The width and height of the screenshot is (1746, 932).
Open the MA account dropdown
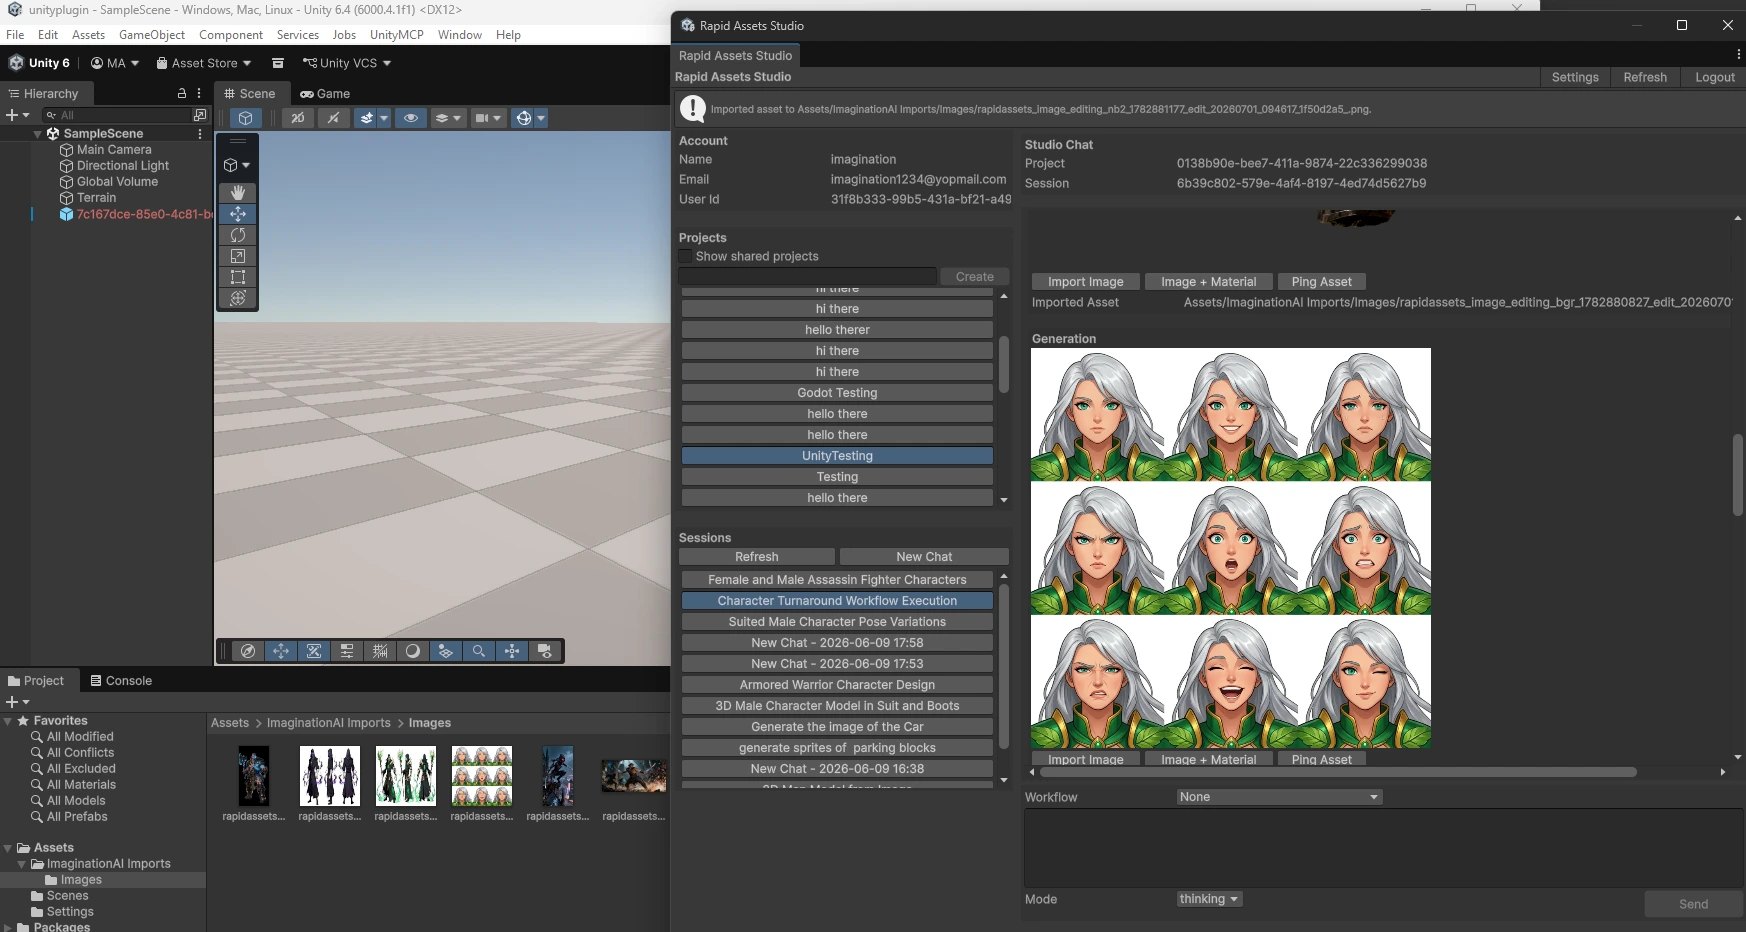click(x=115, y=63)
